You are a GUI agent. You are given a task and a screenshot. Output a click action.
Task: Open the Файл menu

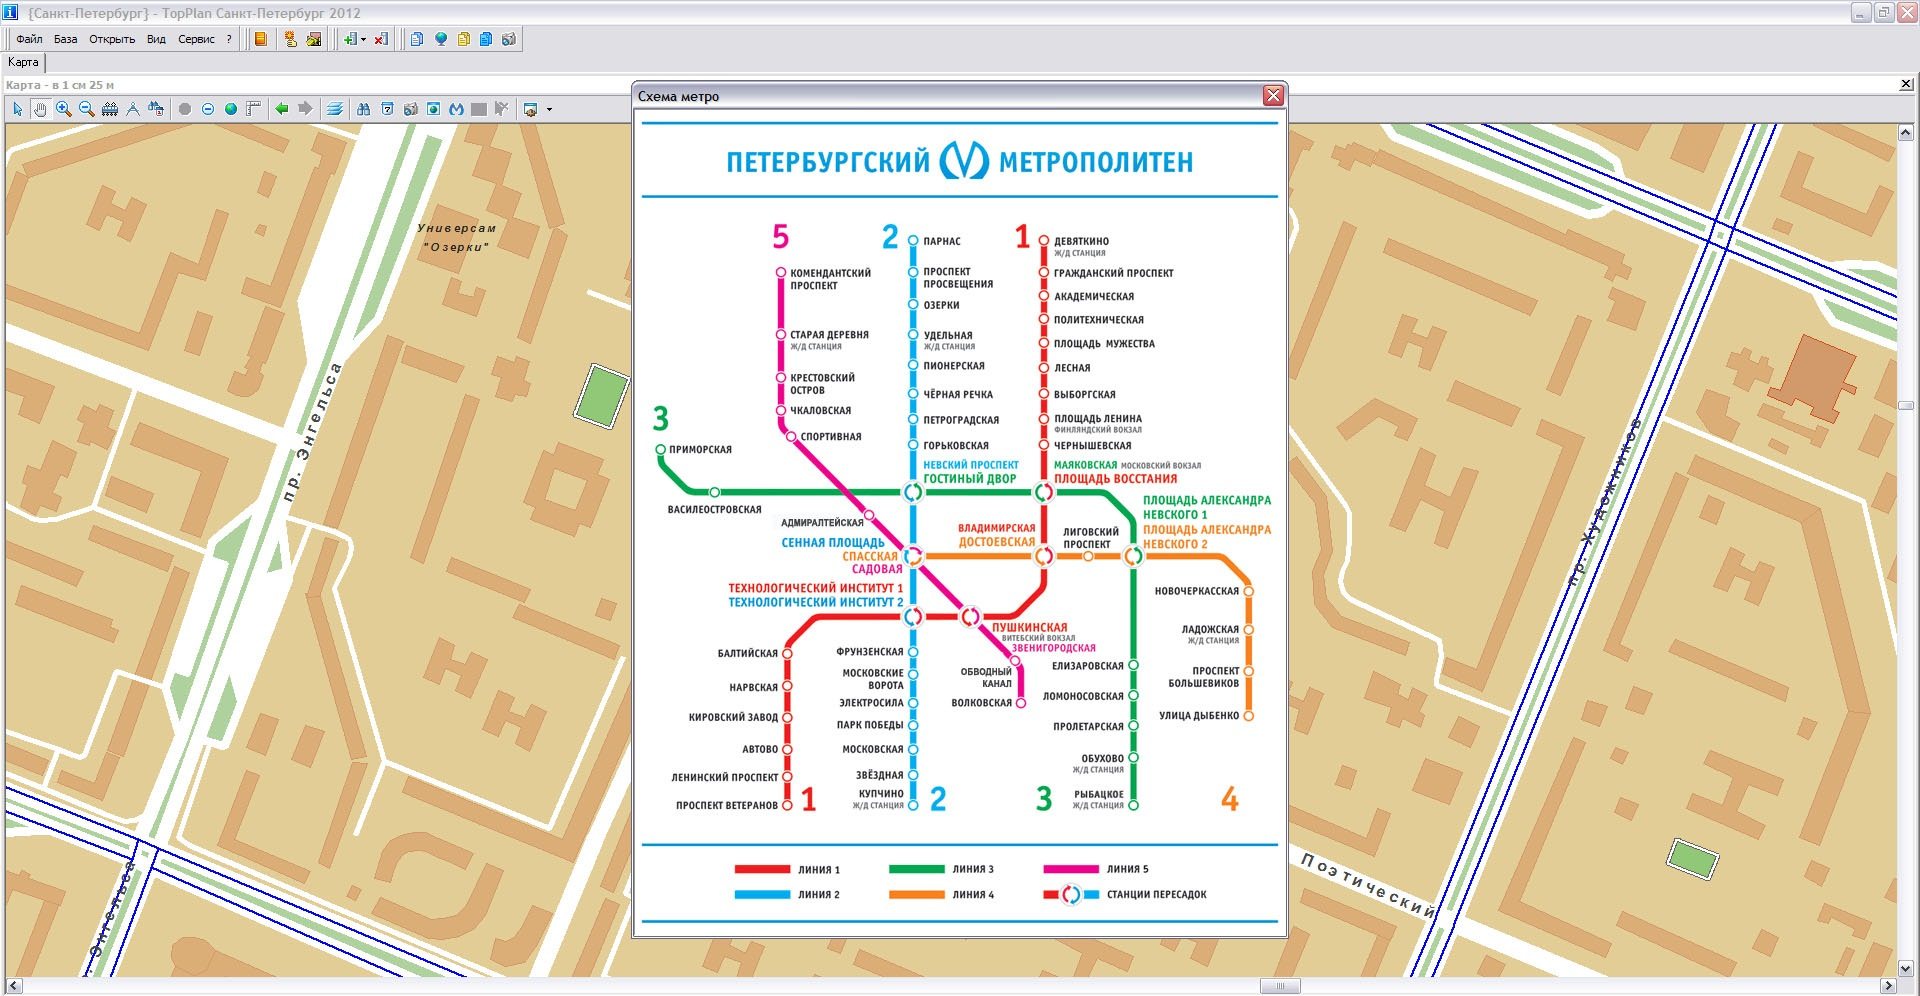tap(29, 39)
